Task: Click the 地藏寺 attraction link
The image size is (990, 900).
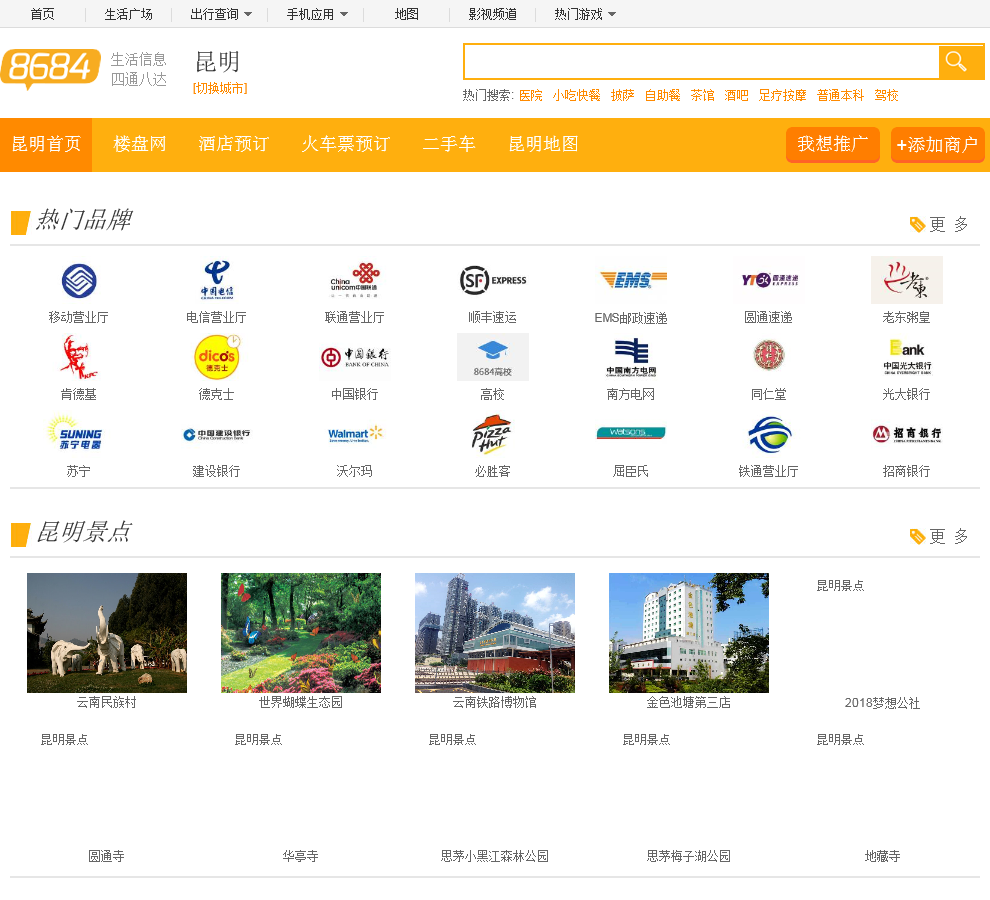Action: point(882,856)
